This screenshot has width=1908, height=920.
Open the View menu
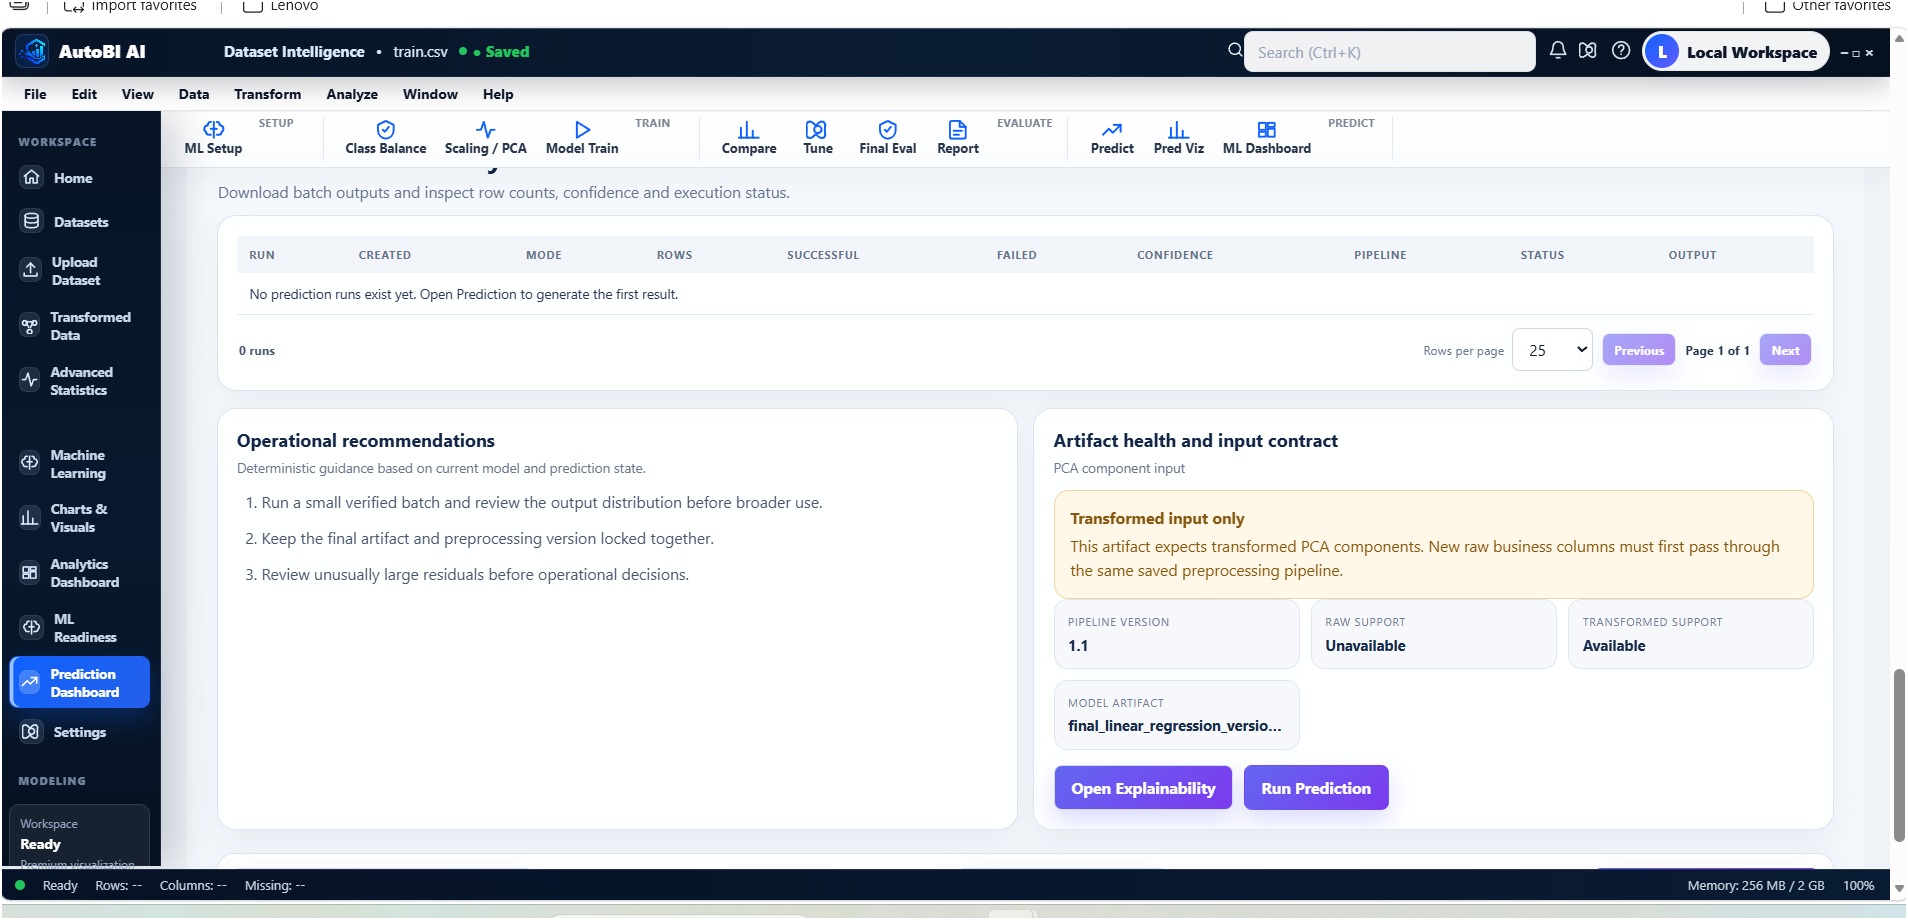click(x=138, y=94)
